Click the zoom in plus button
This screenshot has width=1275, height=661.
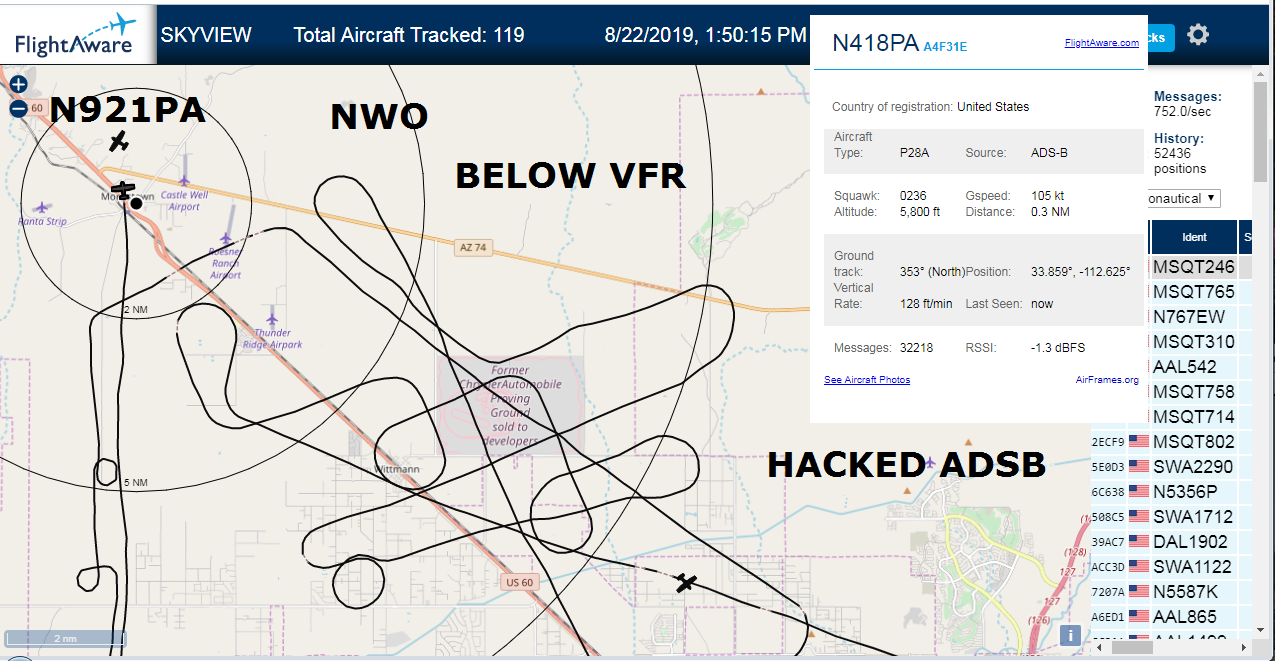coord(18,85)
